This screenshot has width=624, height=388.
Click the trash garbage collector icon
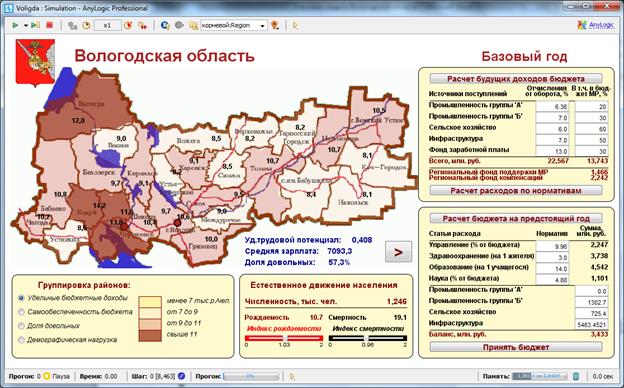pyautogui.click(x=576, y=376)
